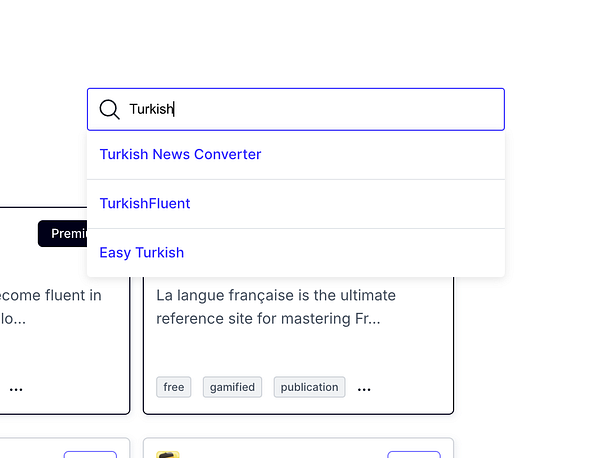Click into the Turkish search field
Screen dimensions: 600x458
[x=296, y=109]
